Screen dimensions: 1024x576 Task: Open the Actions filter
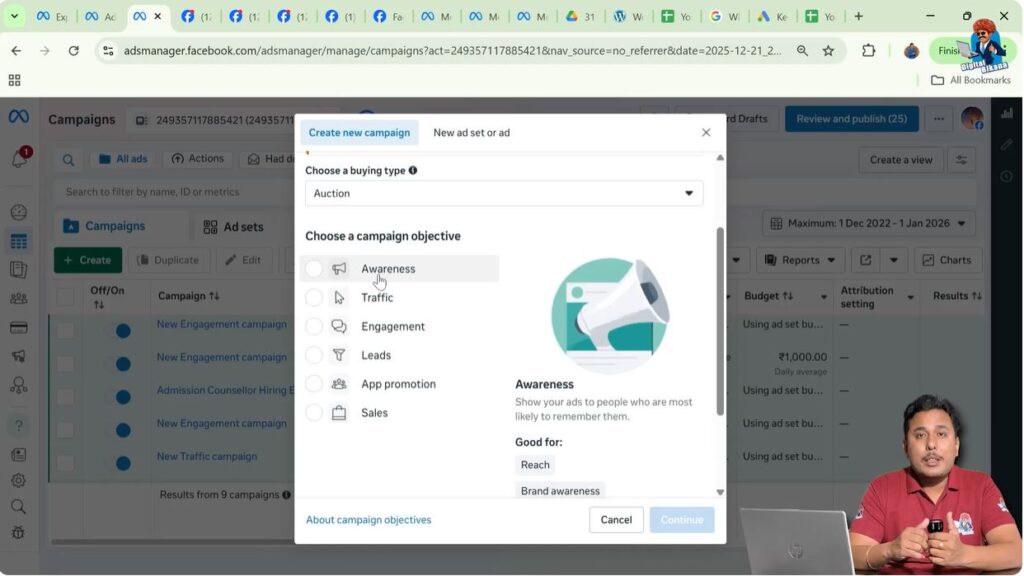(x=198, y=159)
